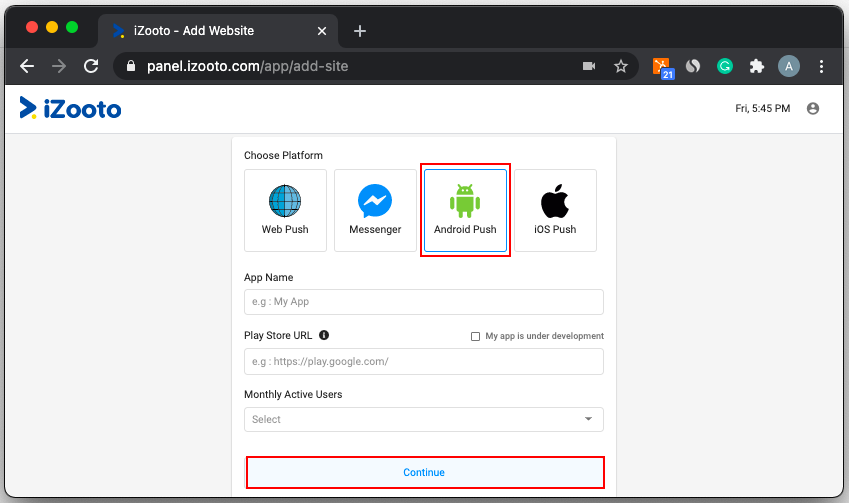Viewport: 849px width, 503px height.
Task: Open the HubSpot extension with badge 21
Action: pyautogui.click(x=662, y=68)
